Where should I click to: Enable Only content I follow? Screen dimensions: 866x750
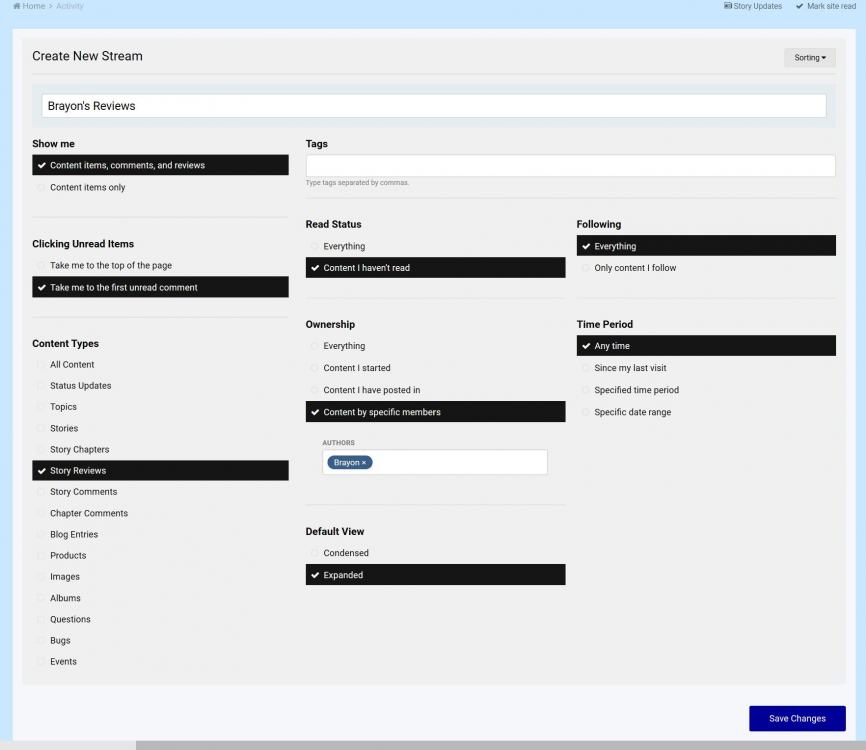point(635,268)
